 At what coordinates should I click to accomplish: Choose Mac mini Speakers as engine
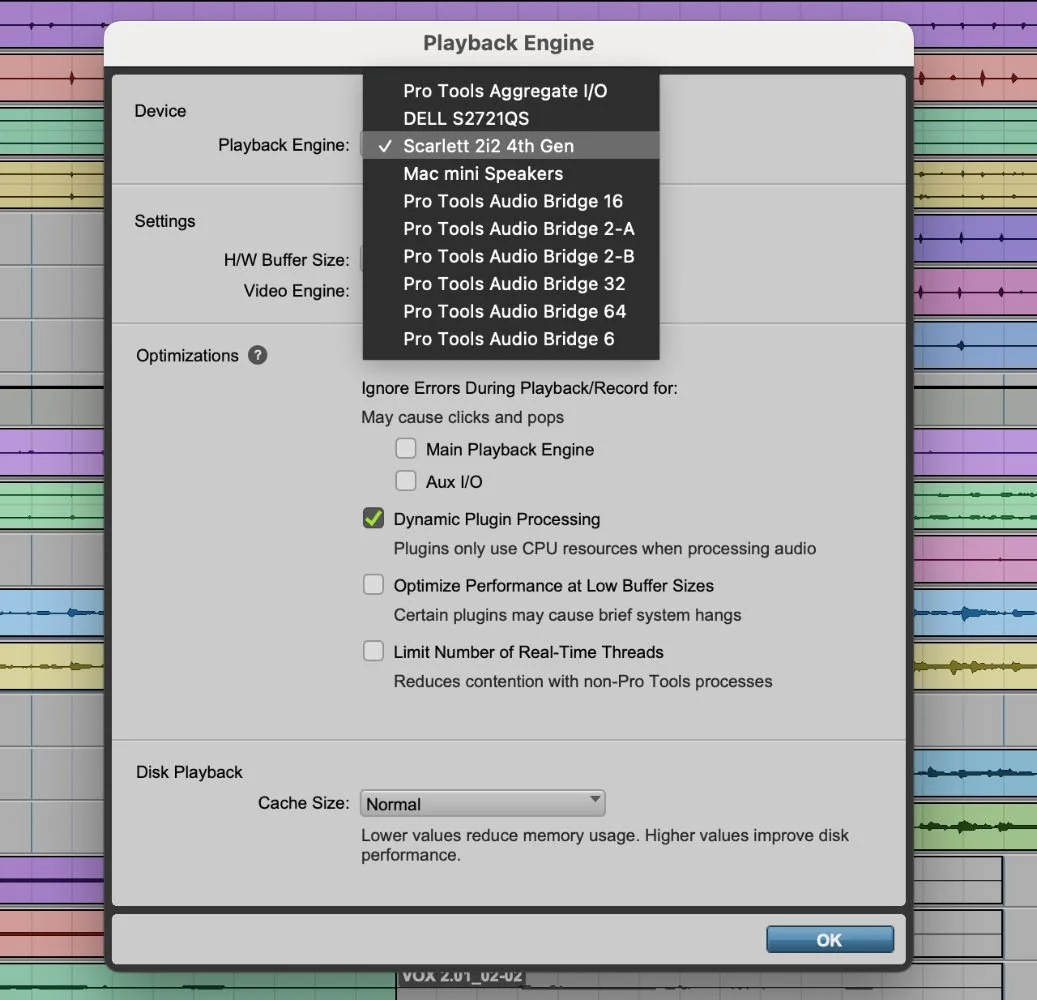[511, 173]
